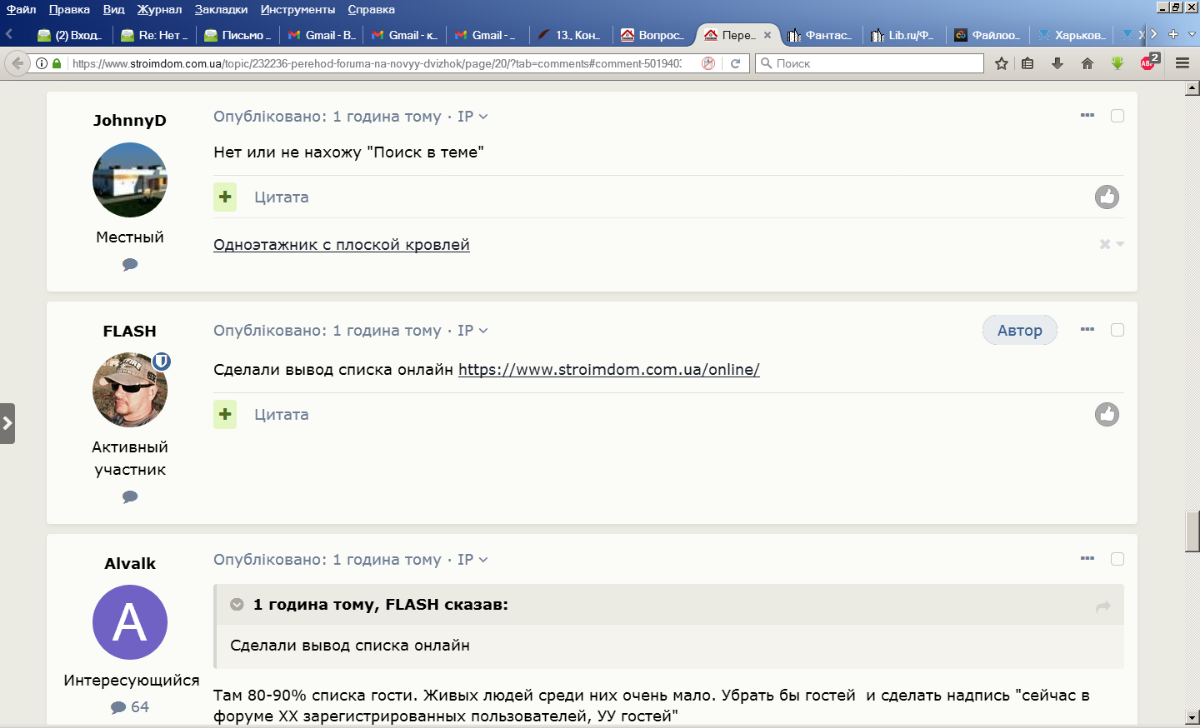
Task: Click the bookmark star icon in toolbar
Action: [1001, 63]
